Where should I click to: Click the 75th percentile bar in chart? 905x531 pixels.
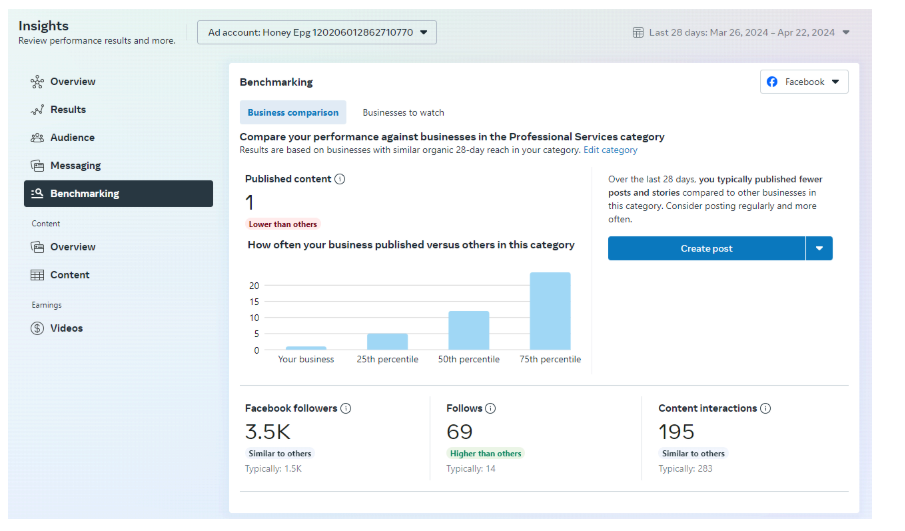(550, 311)
